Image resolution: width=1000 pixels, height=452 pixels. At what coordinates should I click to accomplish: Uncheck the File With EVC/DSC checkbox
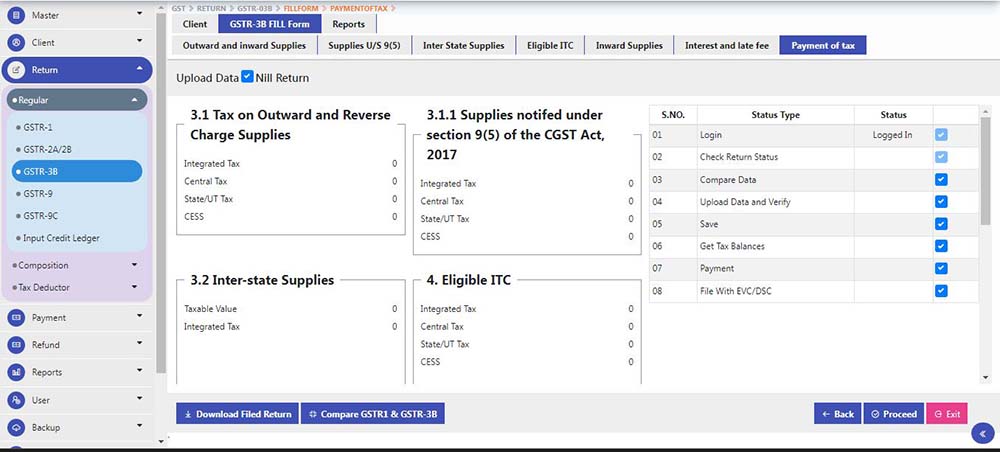click(941, 291)
